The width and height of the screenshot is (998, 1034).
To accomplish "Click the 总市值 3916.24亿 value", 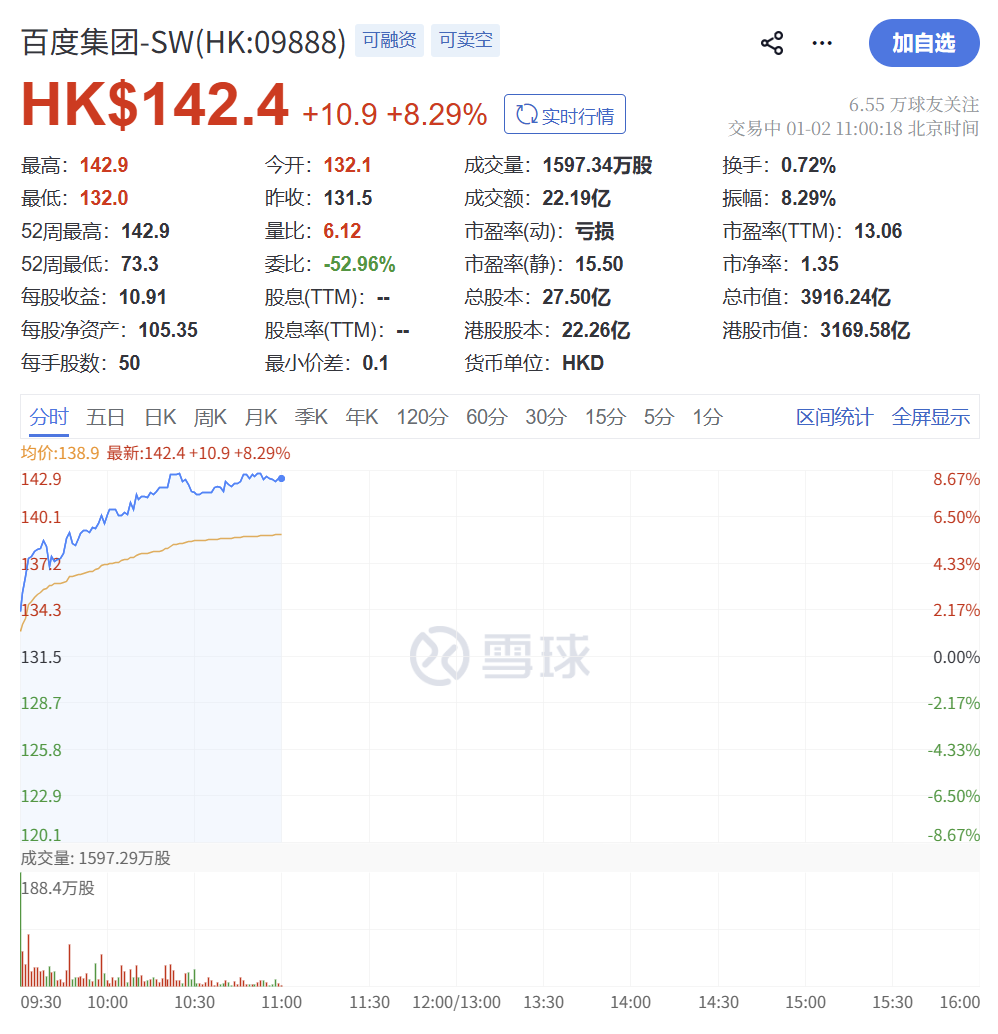I will (x=846, y=297).
